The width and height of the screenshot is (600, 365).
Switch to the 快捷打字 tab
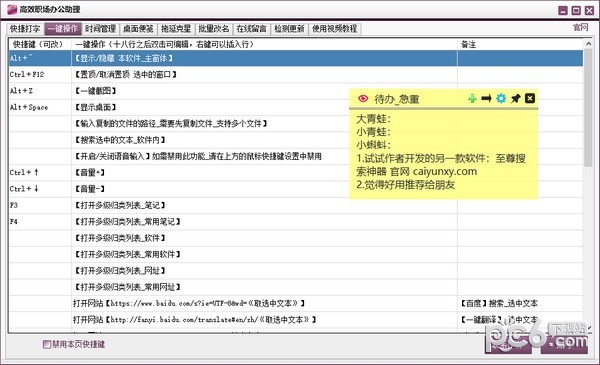[x=25, y=29]
